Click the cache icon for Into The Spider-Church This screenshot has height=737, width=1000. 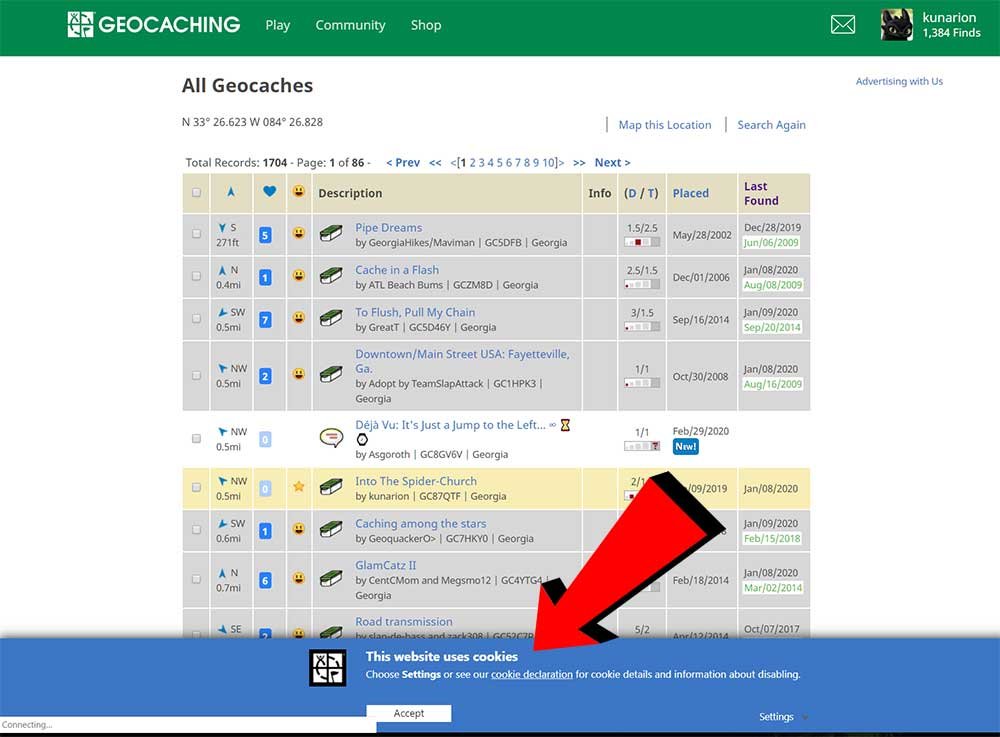(x=331, y=488)
